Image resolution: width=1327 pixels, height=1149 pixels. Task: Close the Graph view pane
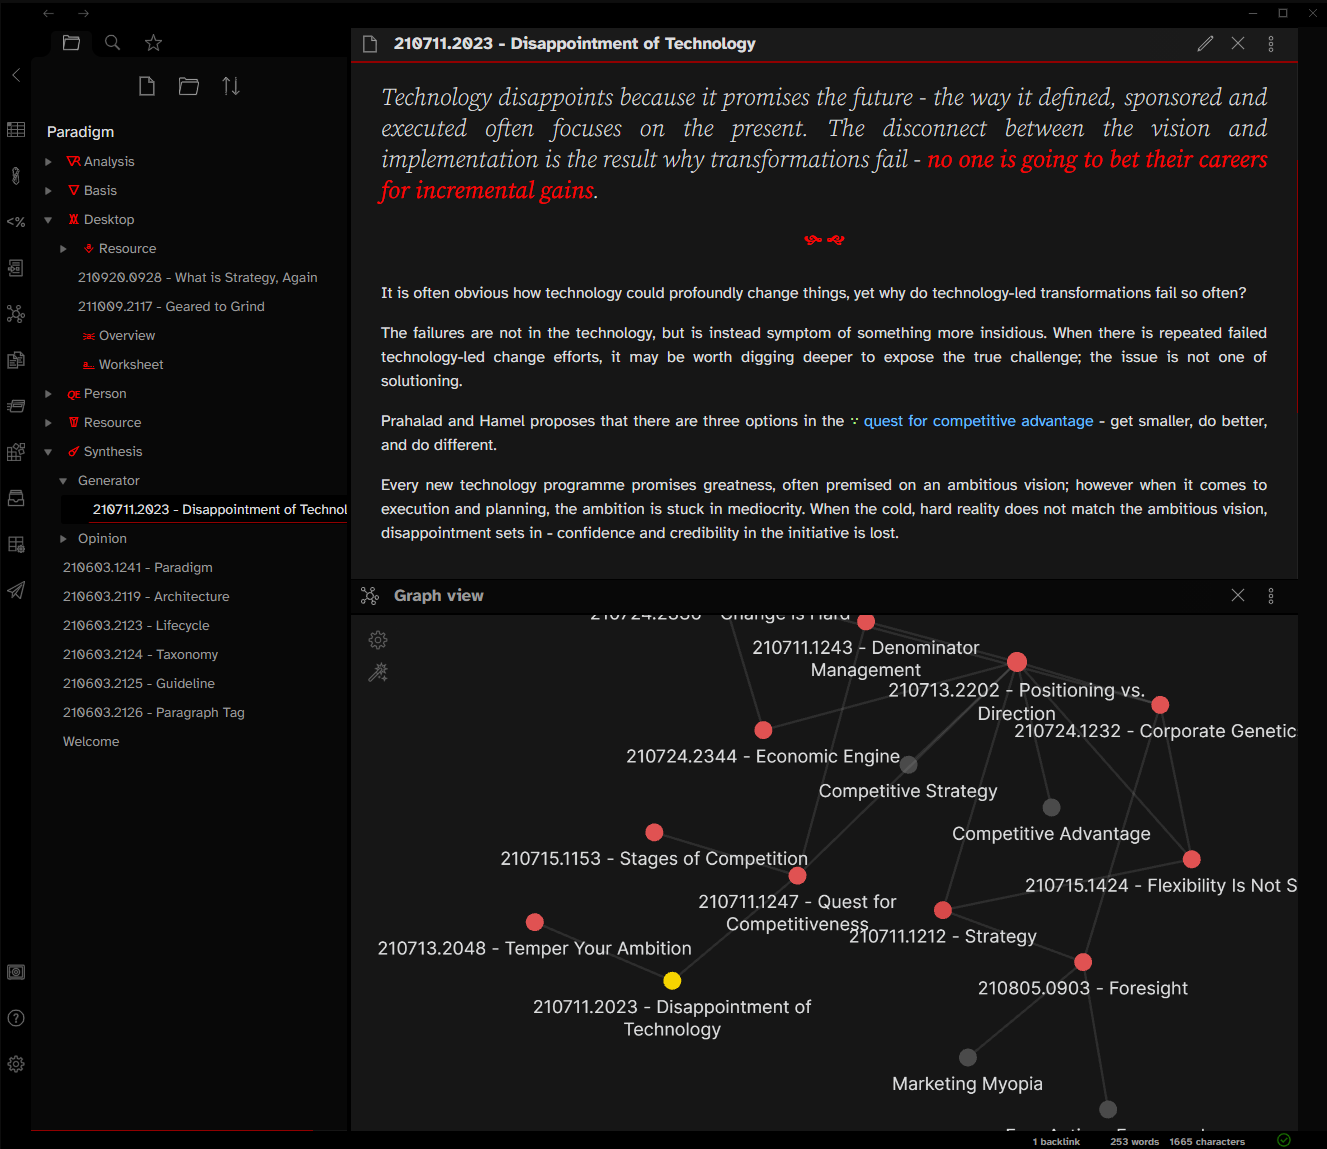pos(1238,595)
